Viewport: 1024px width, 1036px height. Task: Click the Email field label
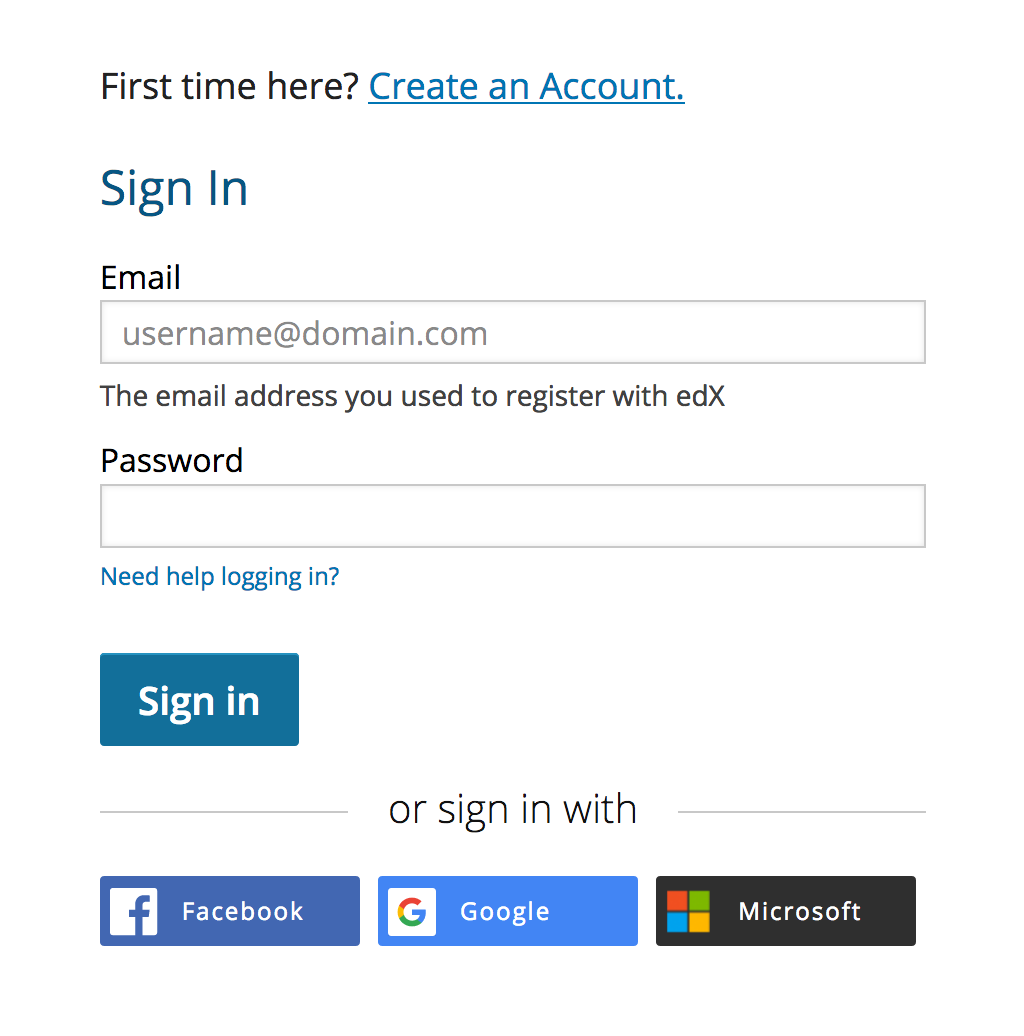[x=140, y=278]
